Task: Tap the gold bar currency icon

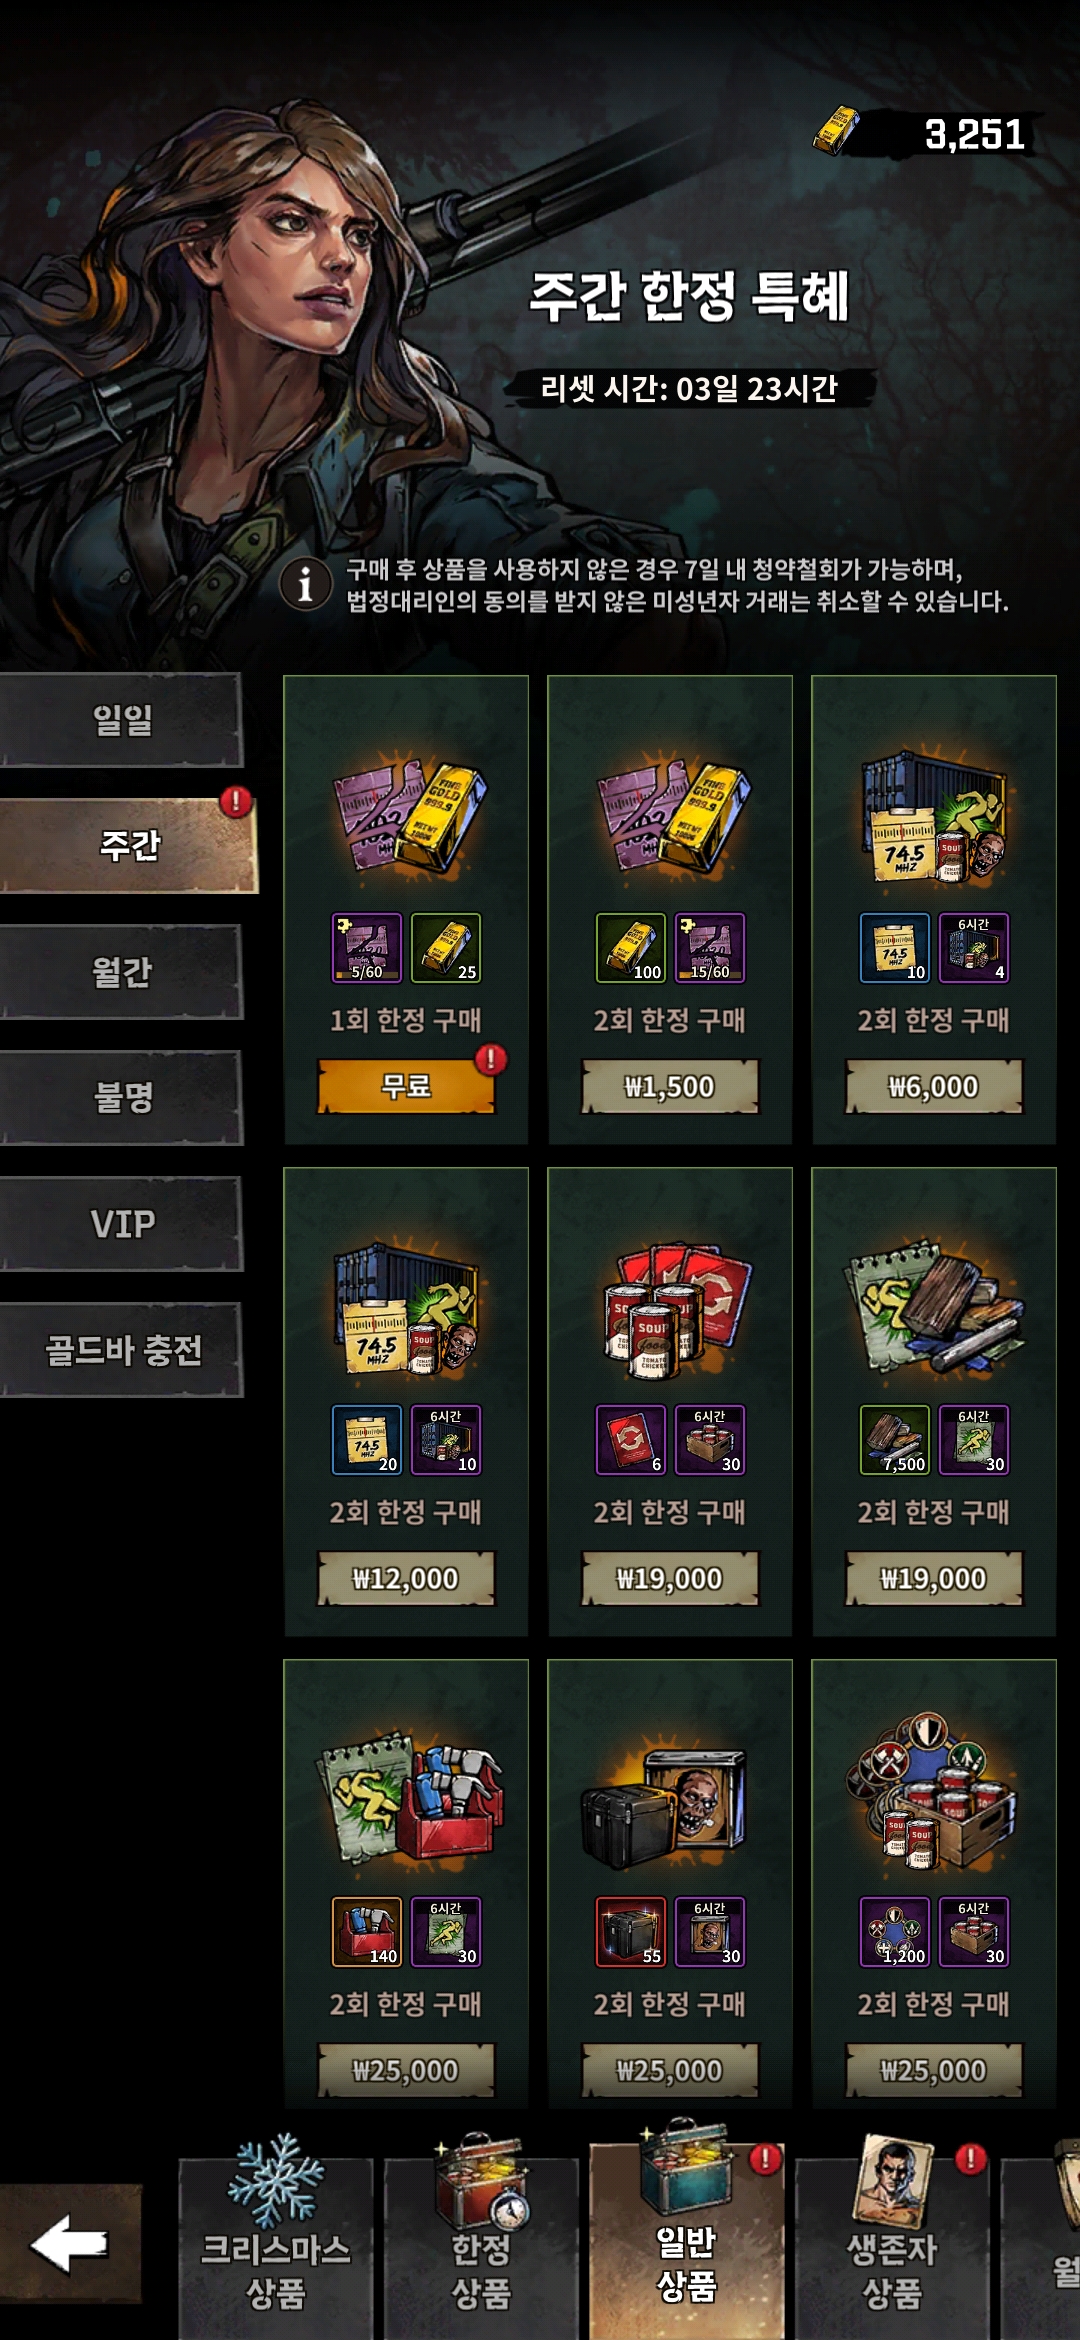Action: point(836,131)
